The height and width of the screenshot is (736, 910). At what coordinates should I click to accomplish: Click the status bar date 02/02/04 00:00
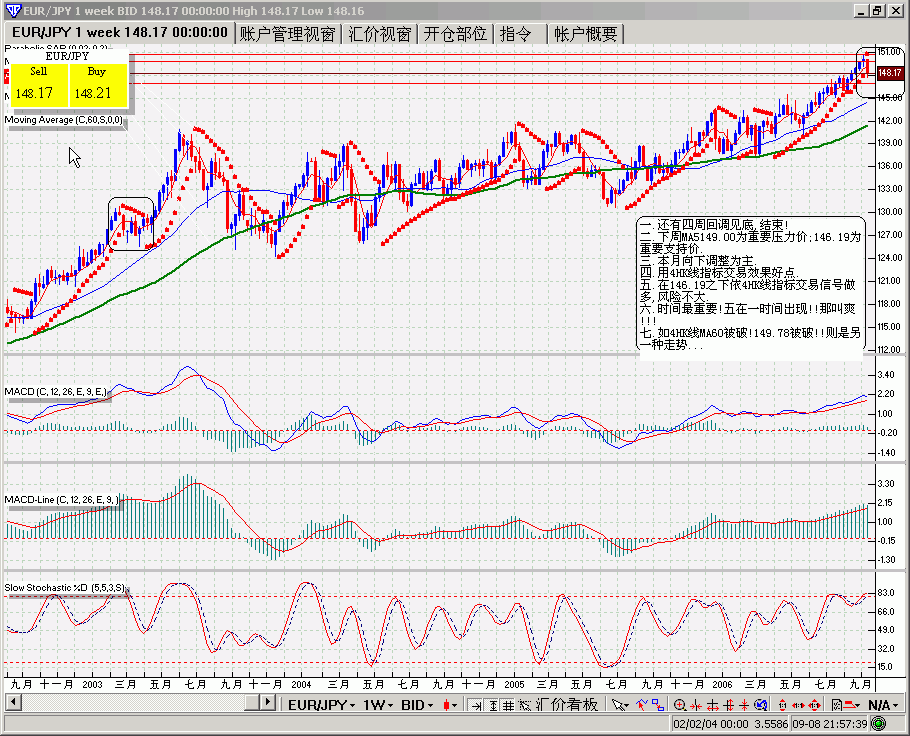712,724
